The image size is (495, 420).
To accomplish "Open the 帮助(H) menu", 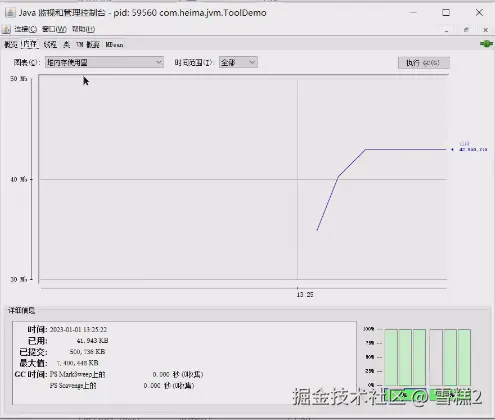I will click(x=83, y=29).
